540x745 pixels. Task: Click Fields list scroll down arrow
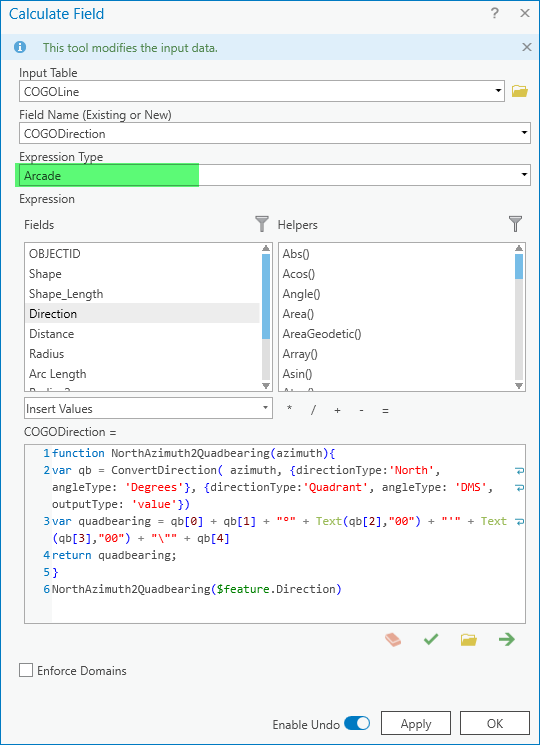click(x=266, y=385)
